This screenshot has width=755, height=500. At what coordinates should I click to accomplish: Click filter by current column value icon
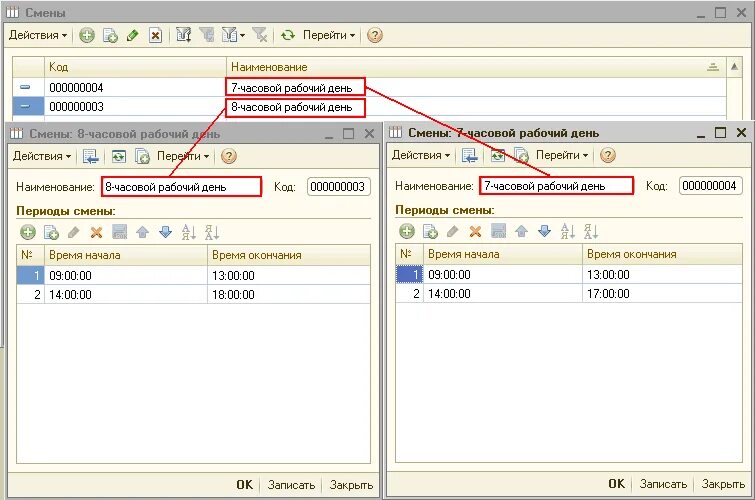[207, 35]
